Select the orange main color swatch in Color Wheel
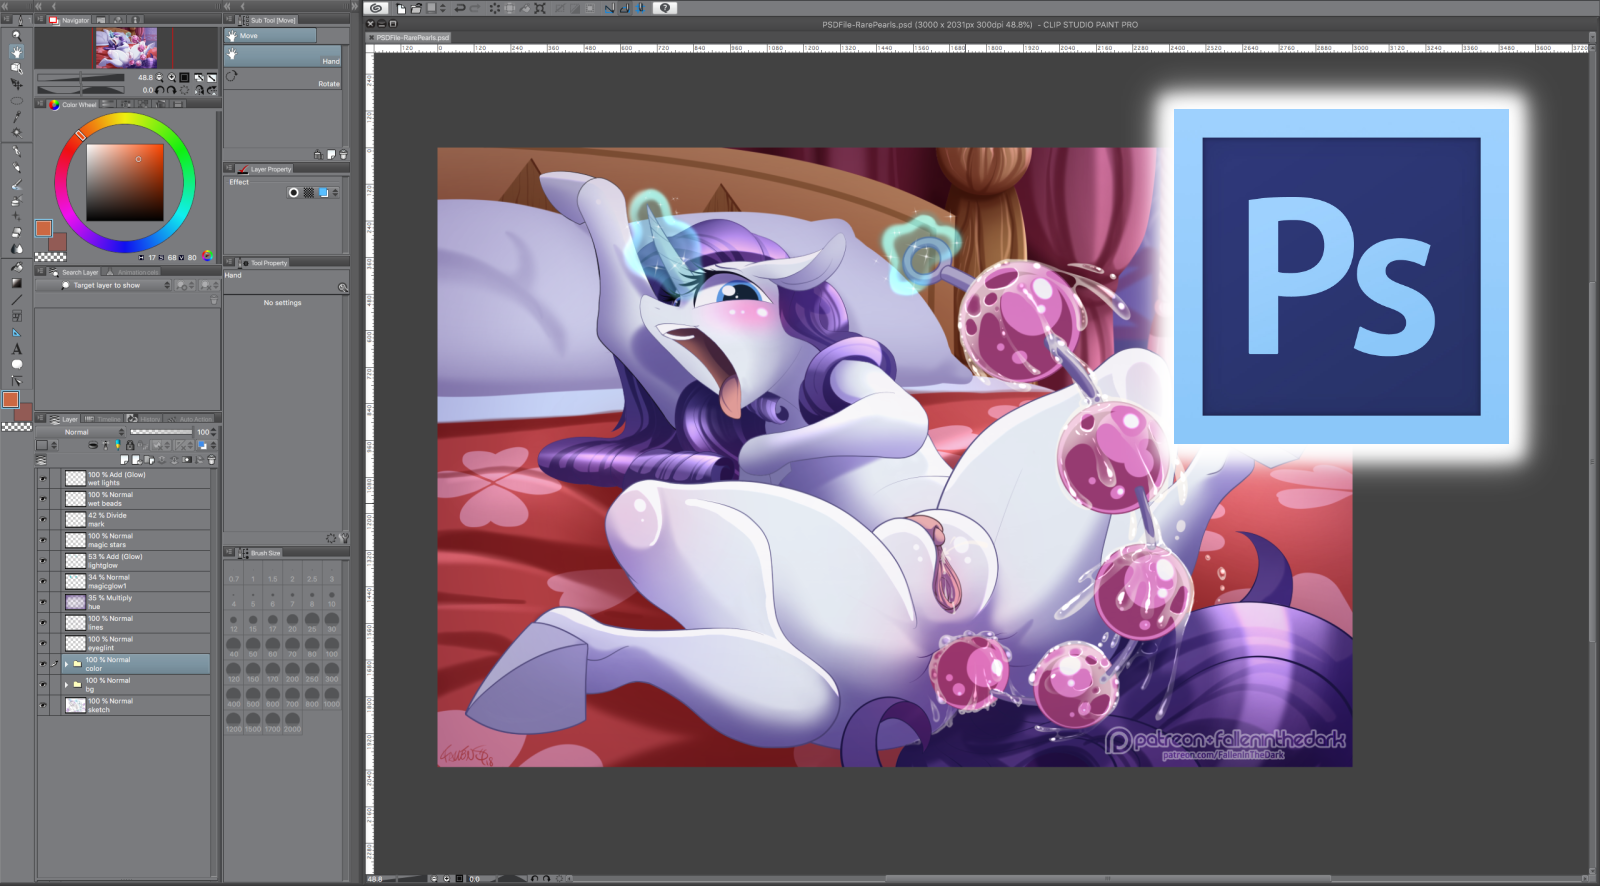This screenshot has height=886, width=1600. 44,228
